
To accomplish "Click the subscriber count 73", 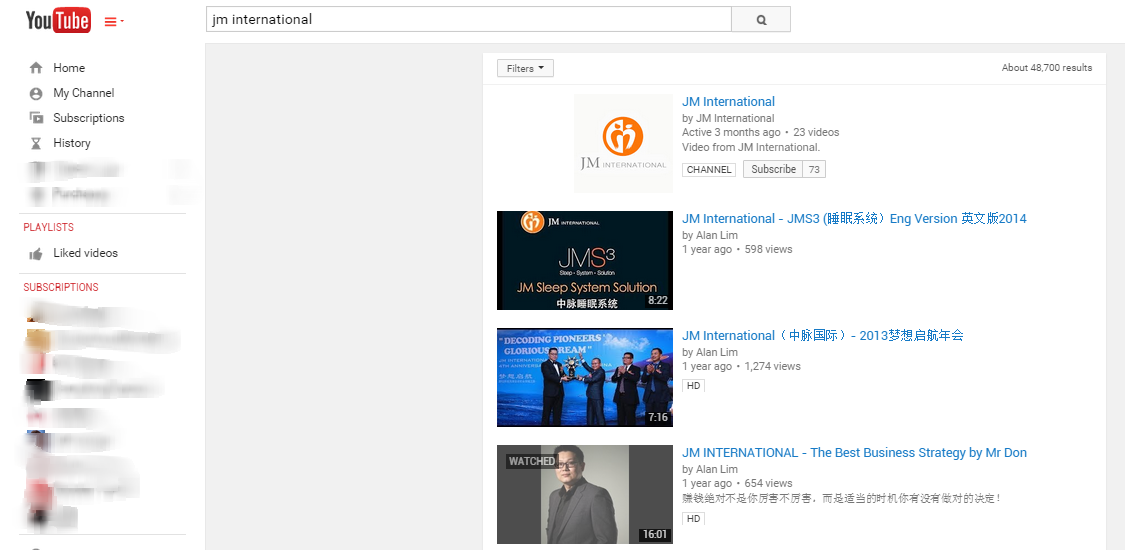I will tap(814, 169).
